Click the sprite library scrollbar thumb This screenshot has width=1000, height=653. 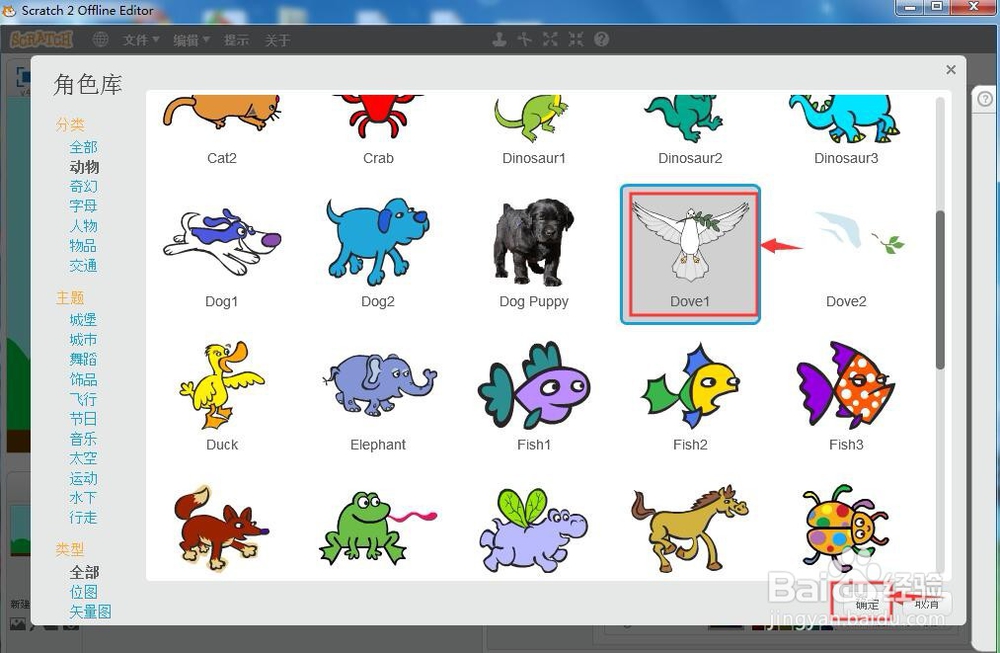940,290
